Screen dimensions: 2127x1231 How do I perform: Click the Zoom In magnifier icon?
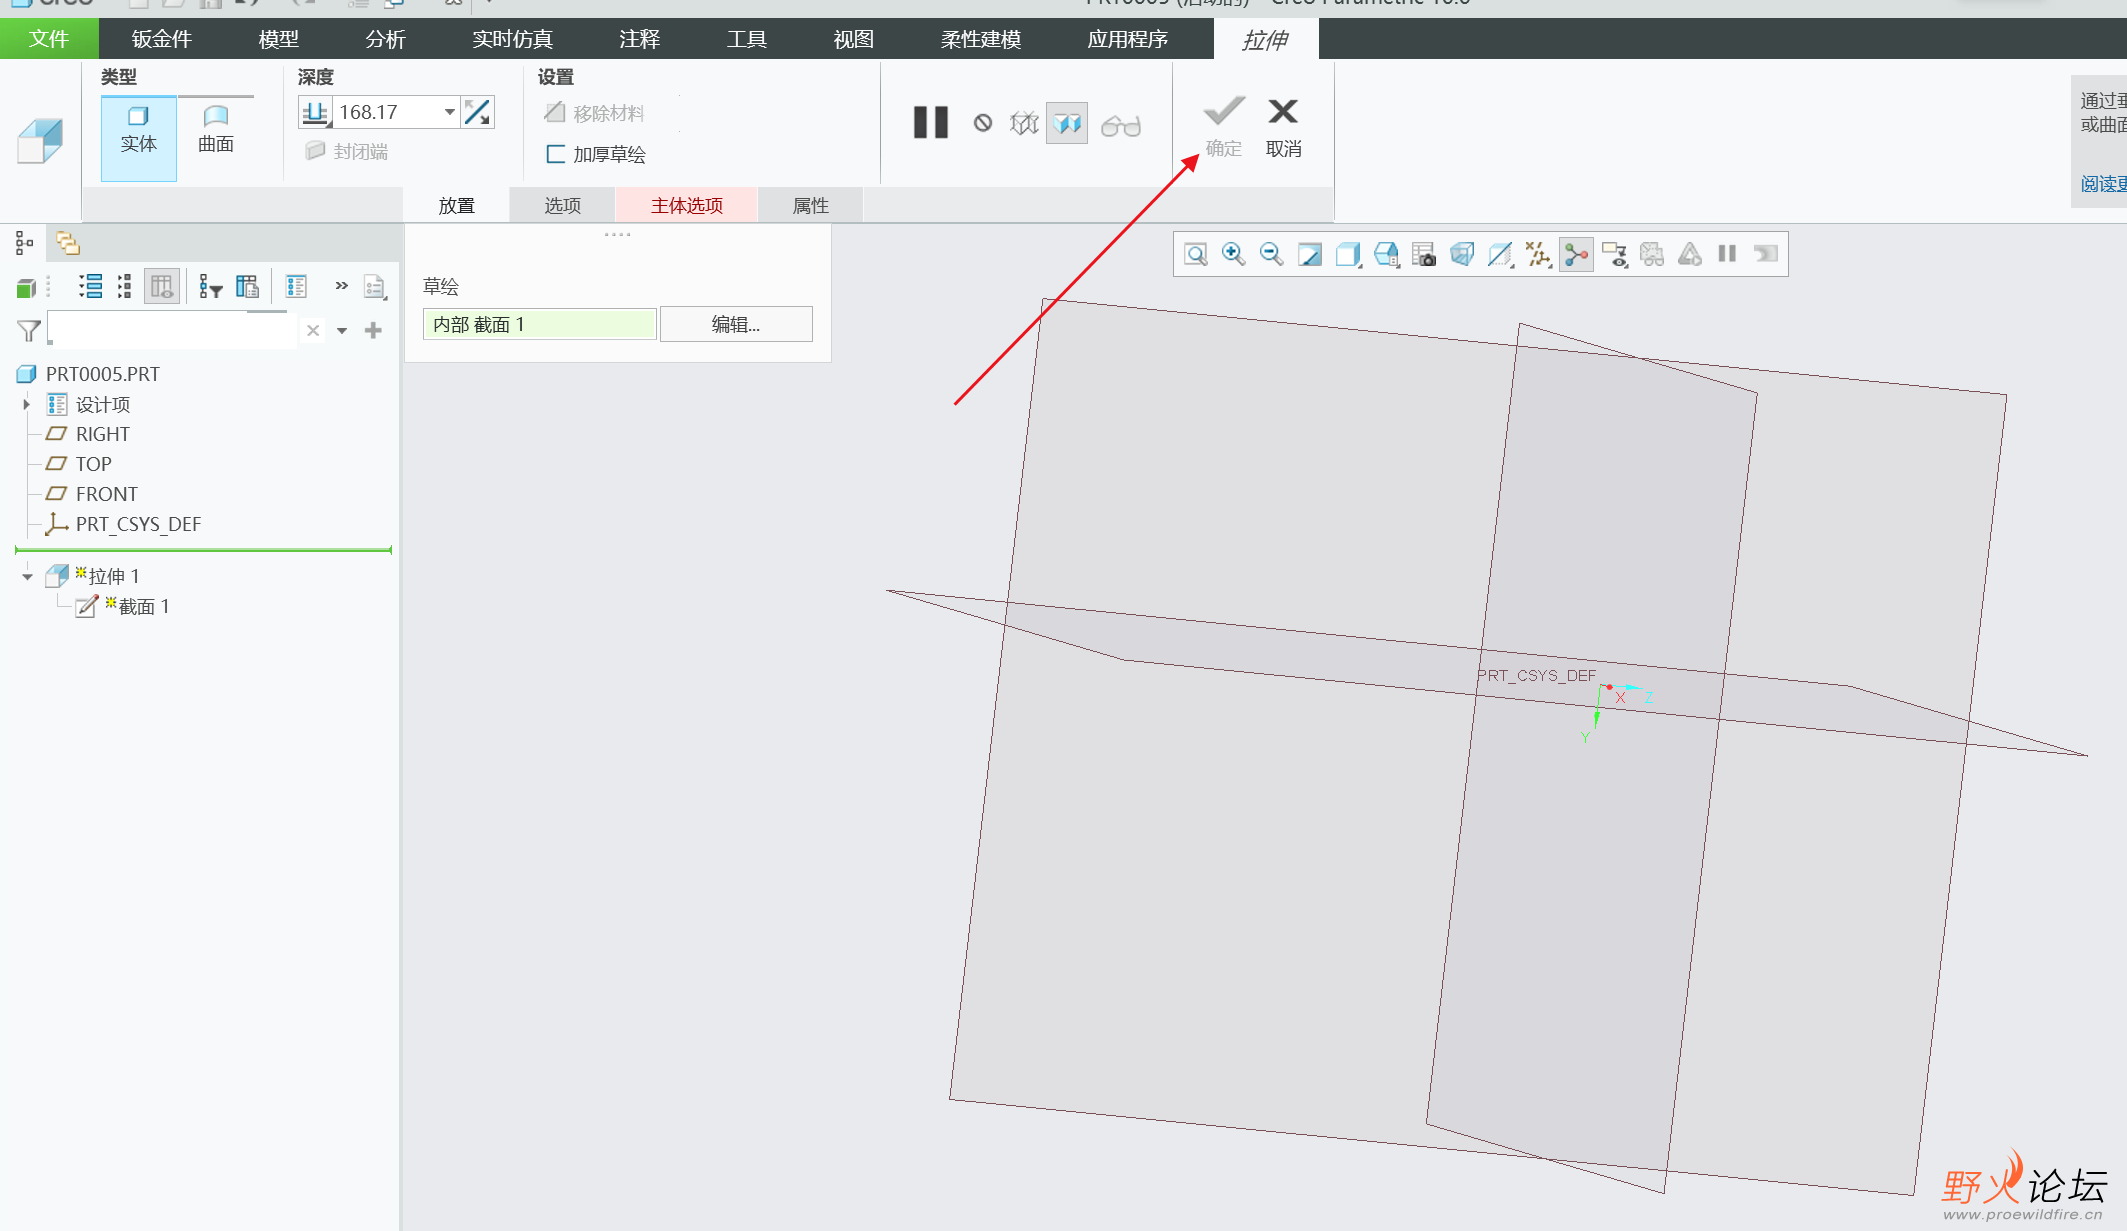pos(1234,254)
